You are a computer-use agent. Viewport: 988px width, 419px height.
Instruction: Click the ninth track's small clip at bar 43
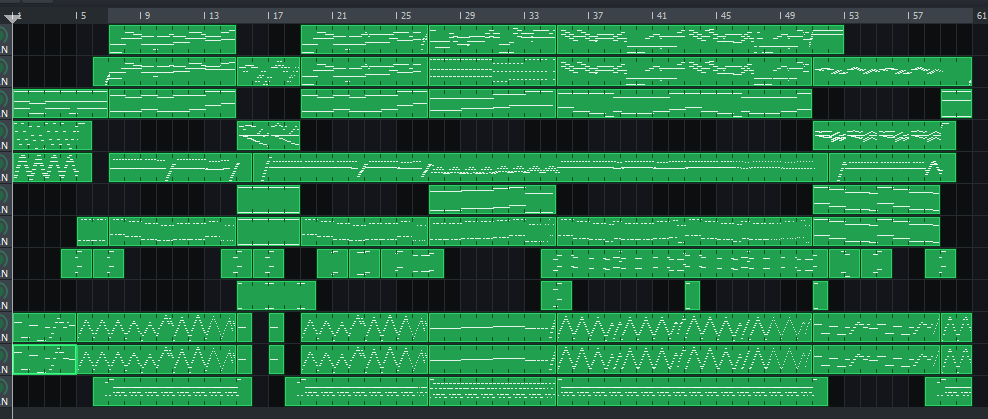692,295
